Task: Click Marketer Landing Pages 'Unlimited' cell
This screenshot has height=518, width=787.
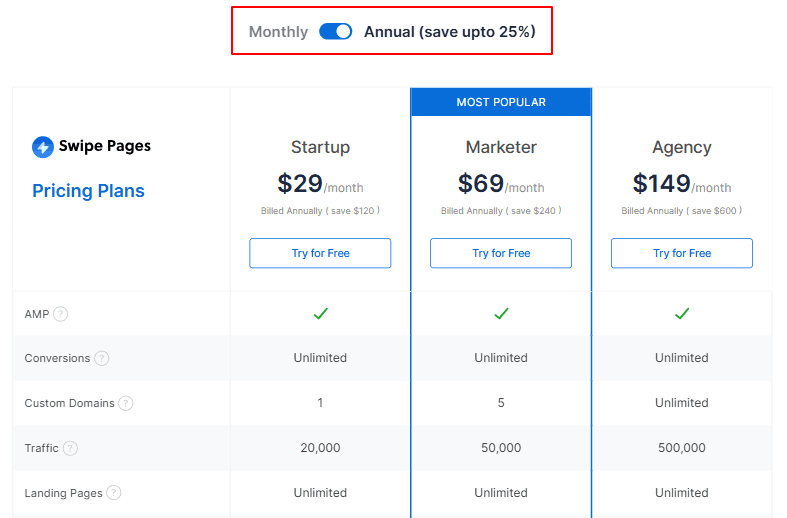Action: [x=501, y=493]
